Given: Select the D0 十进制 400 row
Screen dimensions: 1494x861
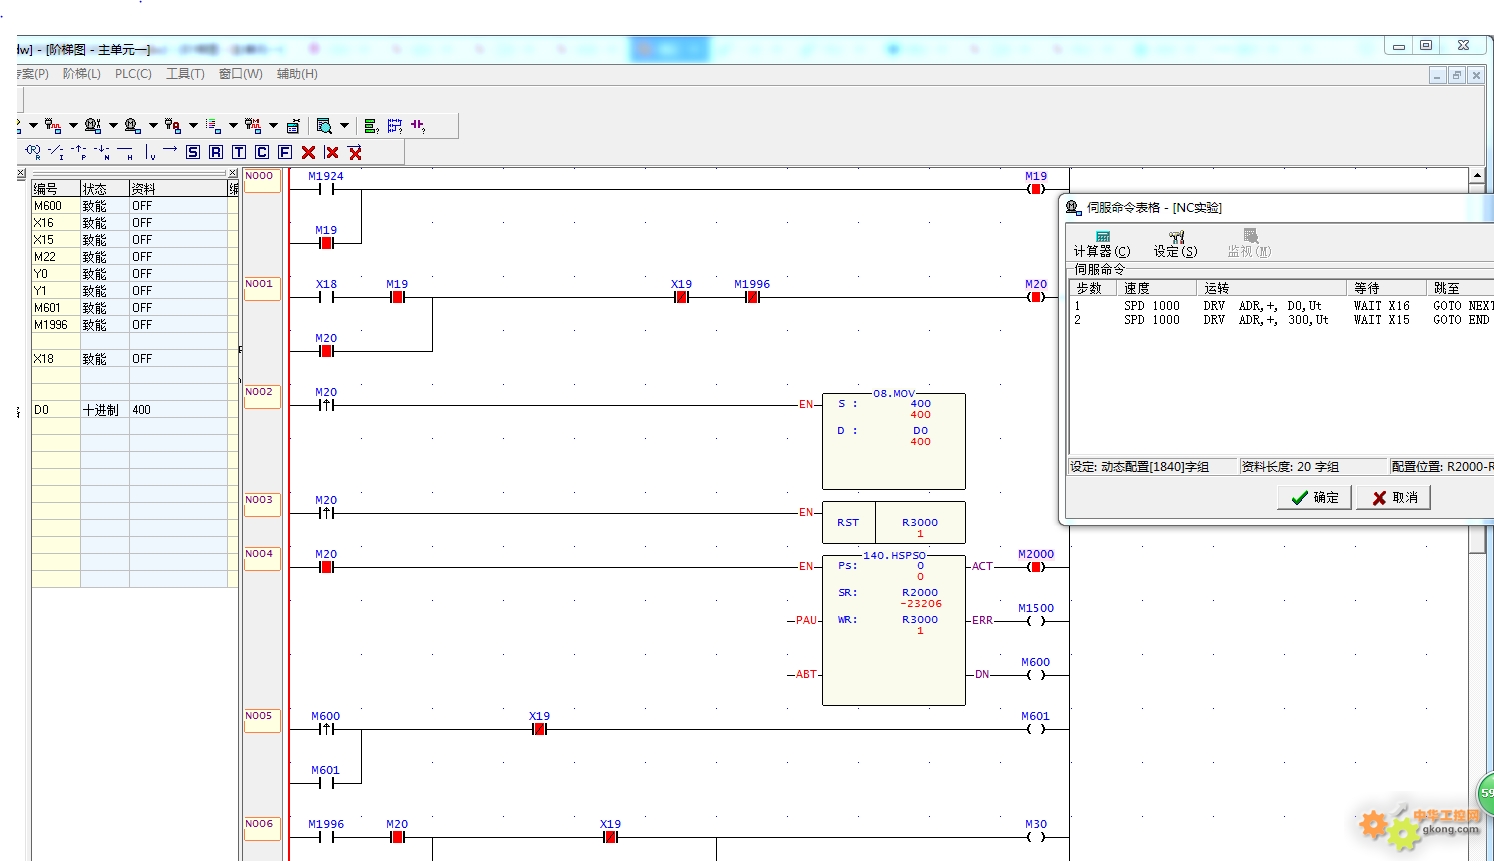Looking at the screenshot, I should coord(134,410).
